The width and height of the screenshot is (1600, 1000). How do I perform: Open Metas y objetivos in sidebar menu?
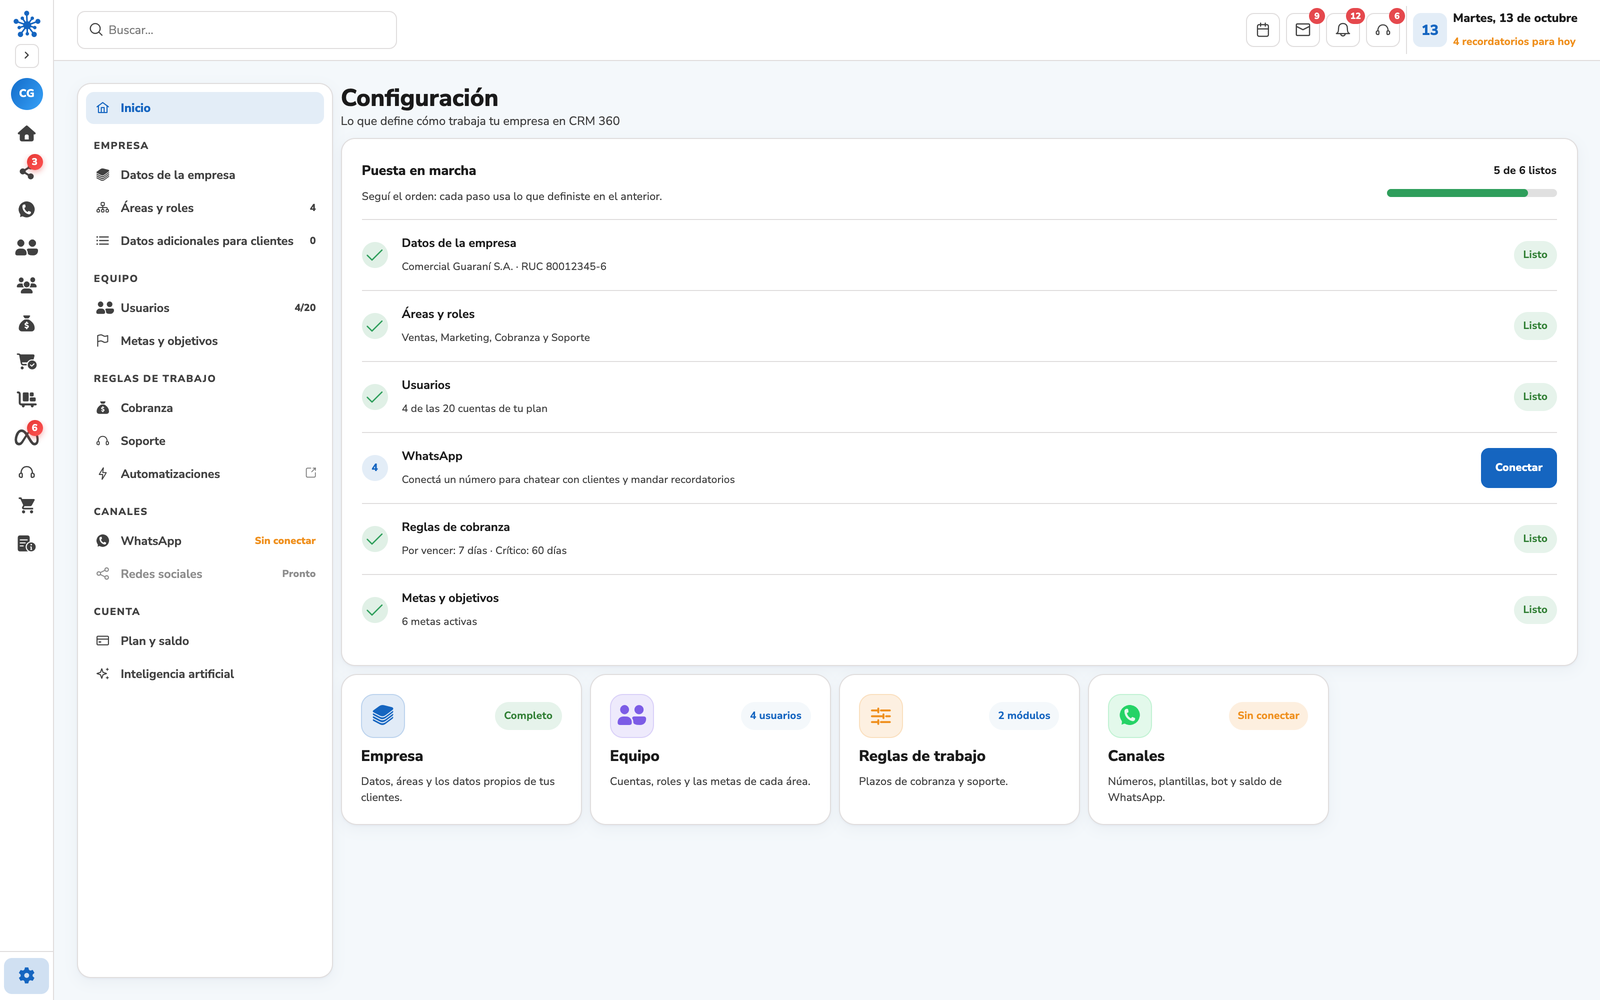pos(205,341)
